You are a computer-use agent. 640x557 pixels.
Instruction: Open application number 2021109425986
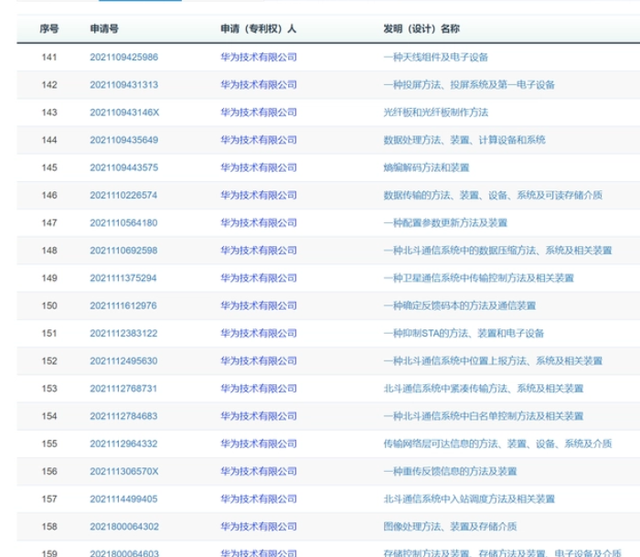pyautogui.click(x=124, y=57)
